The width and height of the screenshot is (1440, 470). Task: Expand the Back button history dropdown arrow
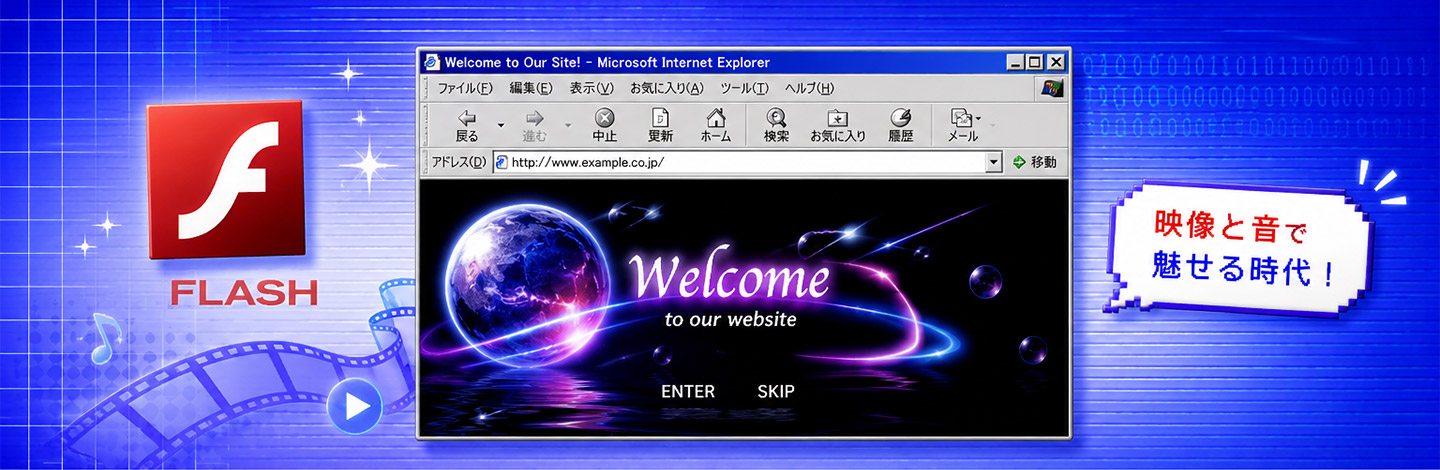point(500,125)
